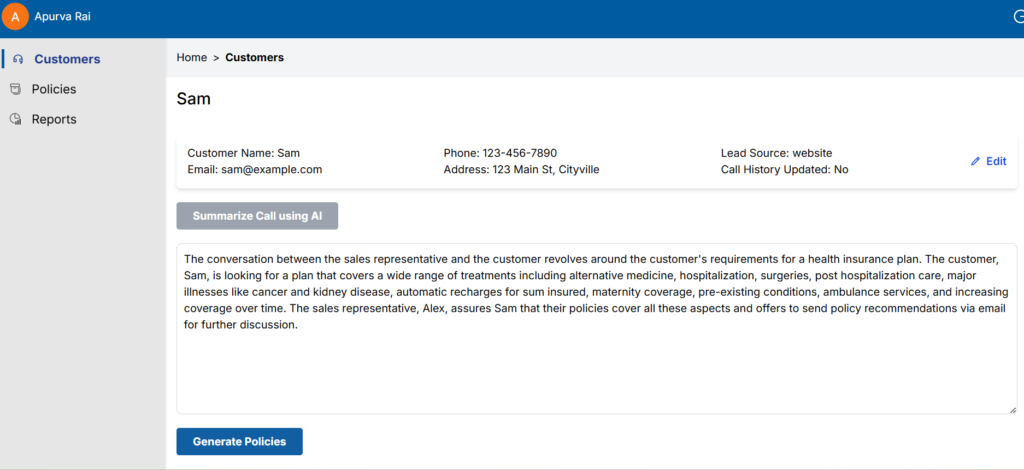This screenshot has width=1024, height=470.
Task: Open the Customers section in sidebar
Action: (x=67, y=59)
